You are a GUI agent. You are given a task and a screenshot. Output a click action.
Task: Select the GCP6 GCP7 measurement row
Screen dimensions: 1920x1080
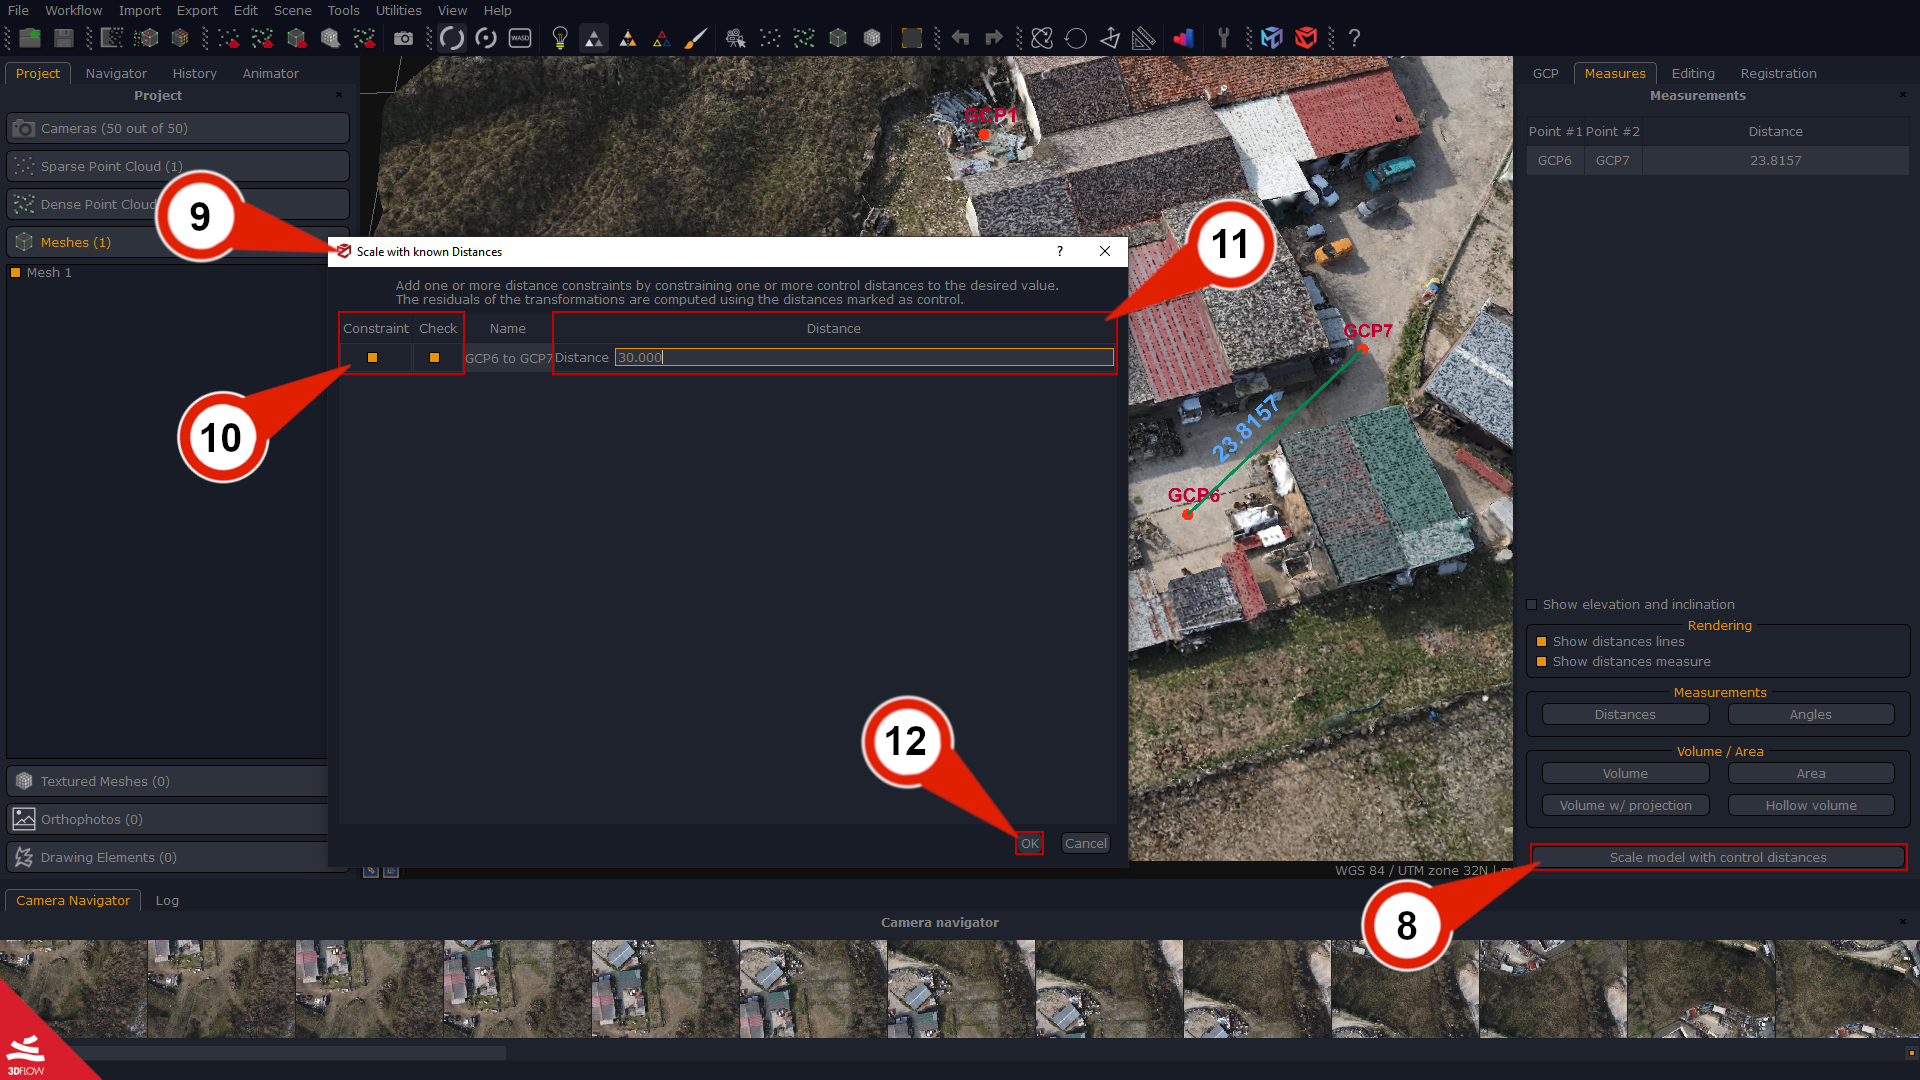point(1717,160)
